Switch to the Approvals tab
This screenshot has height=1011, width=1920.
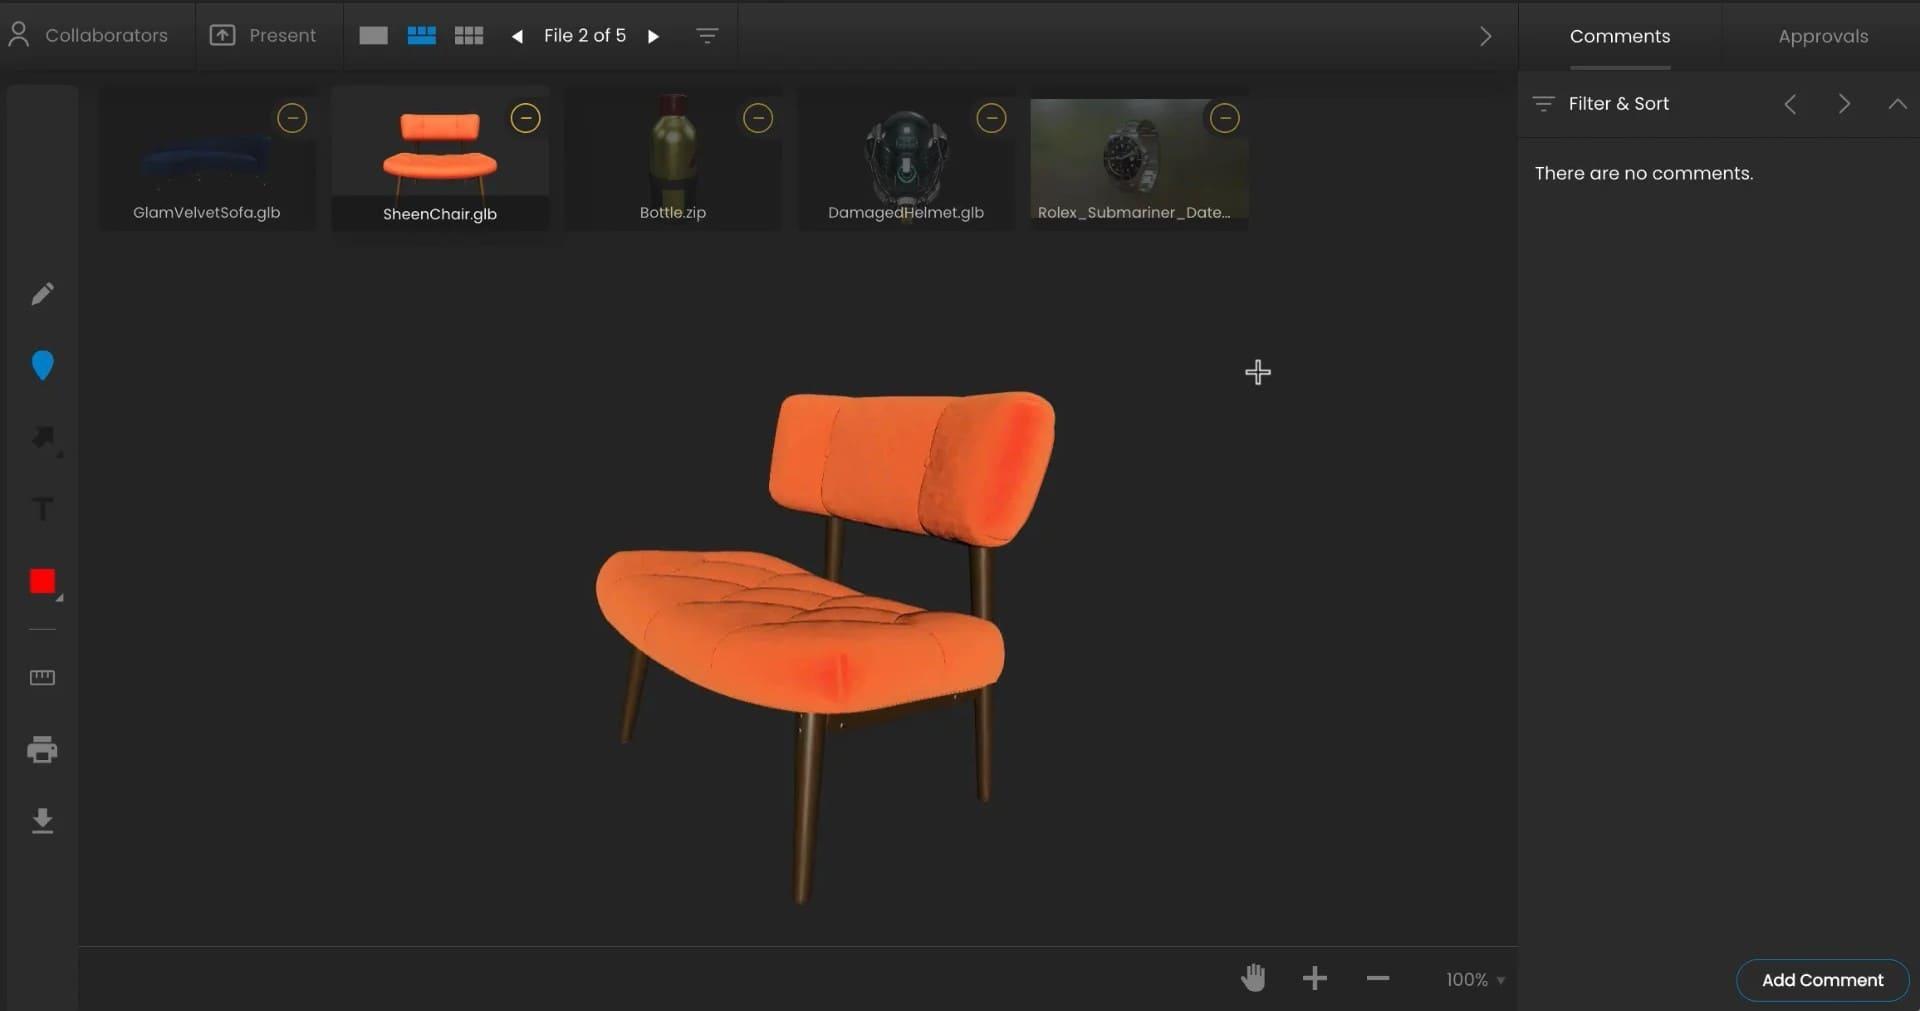1822,36
